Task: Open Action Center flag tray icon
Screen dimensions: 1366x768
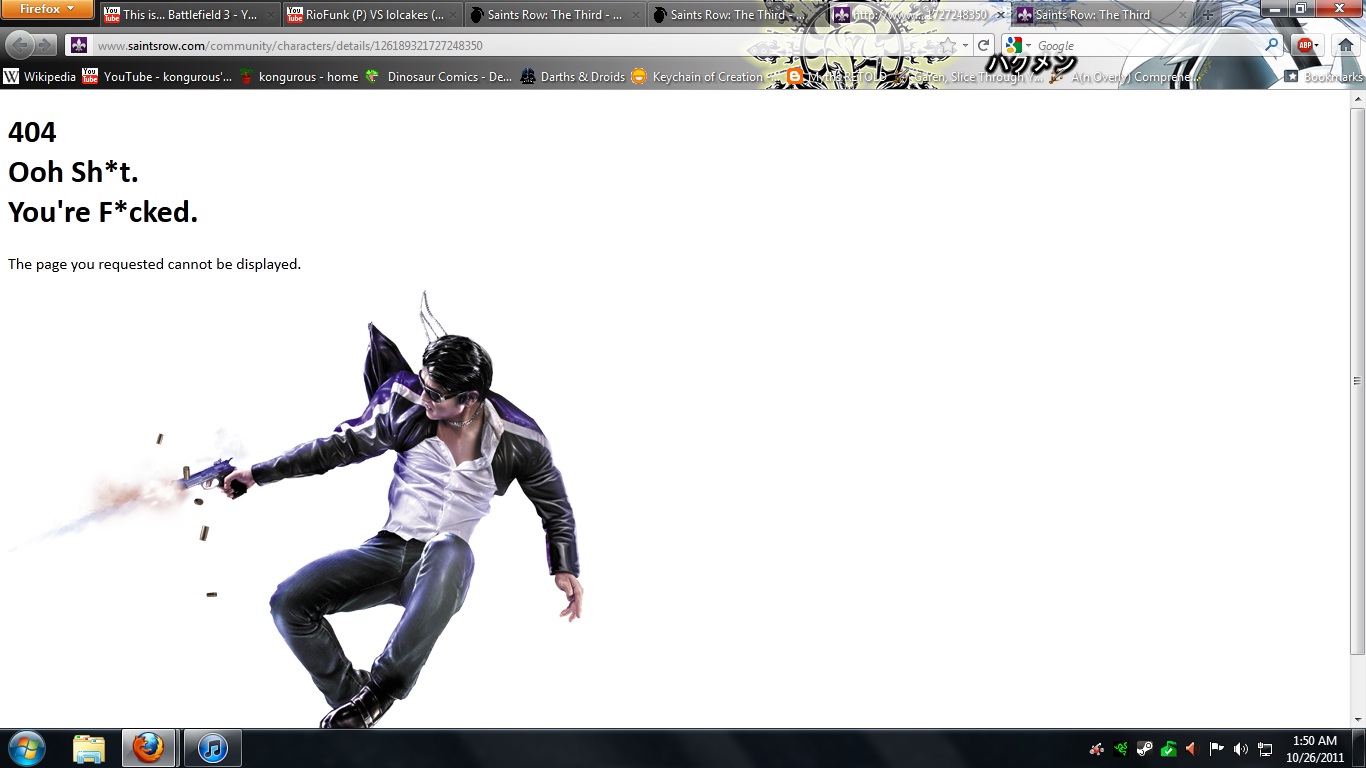Action: pyautogui.click(x=1217, y=748)
